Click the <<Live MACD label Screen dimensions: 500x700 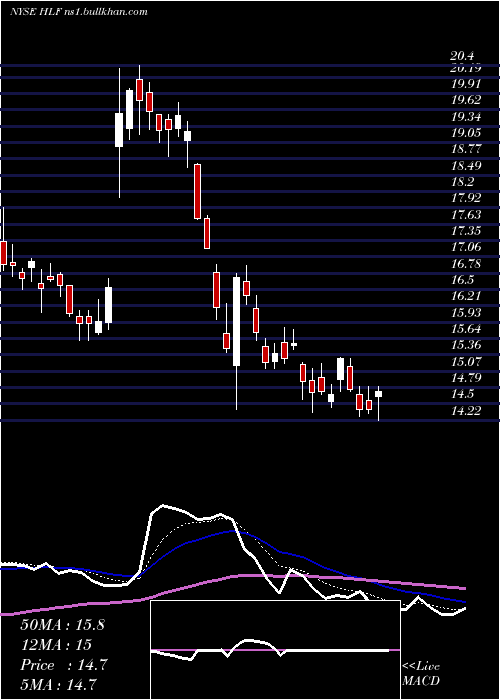tap(421, 674)
